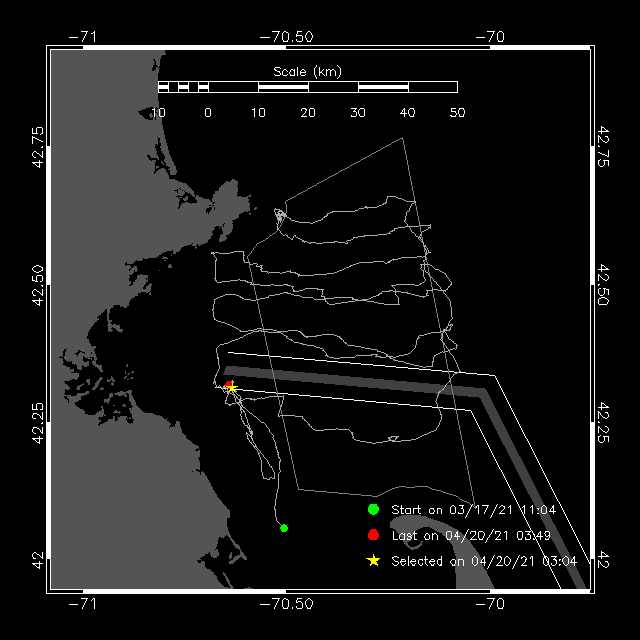Image resolution: width=640 pixels, height=640 pixels.
Task: Click the yellow selected-position star on map
Action: coord(232,387)
